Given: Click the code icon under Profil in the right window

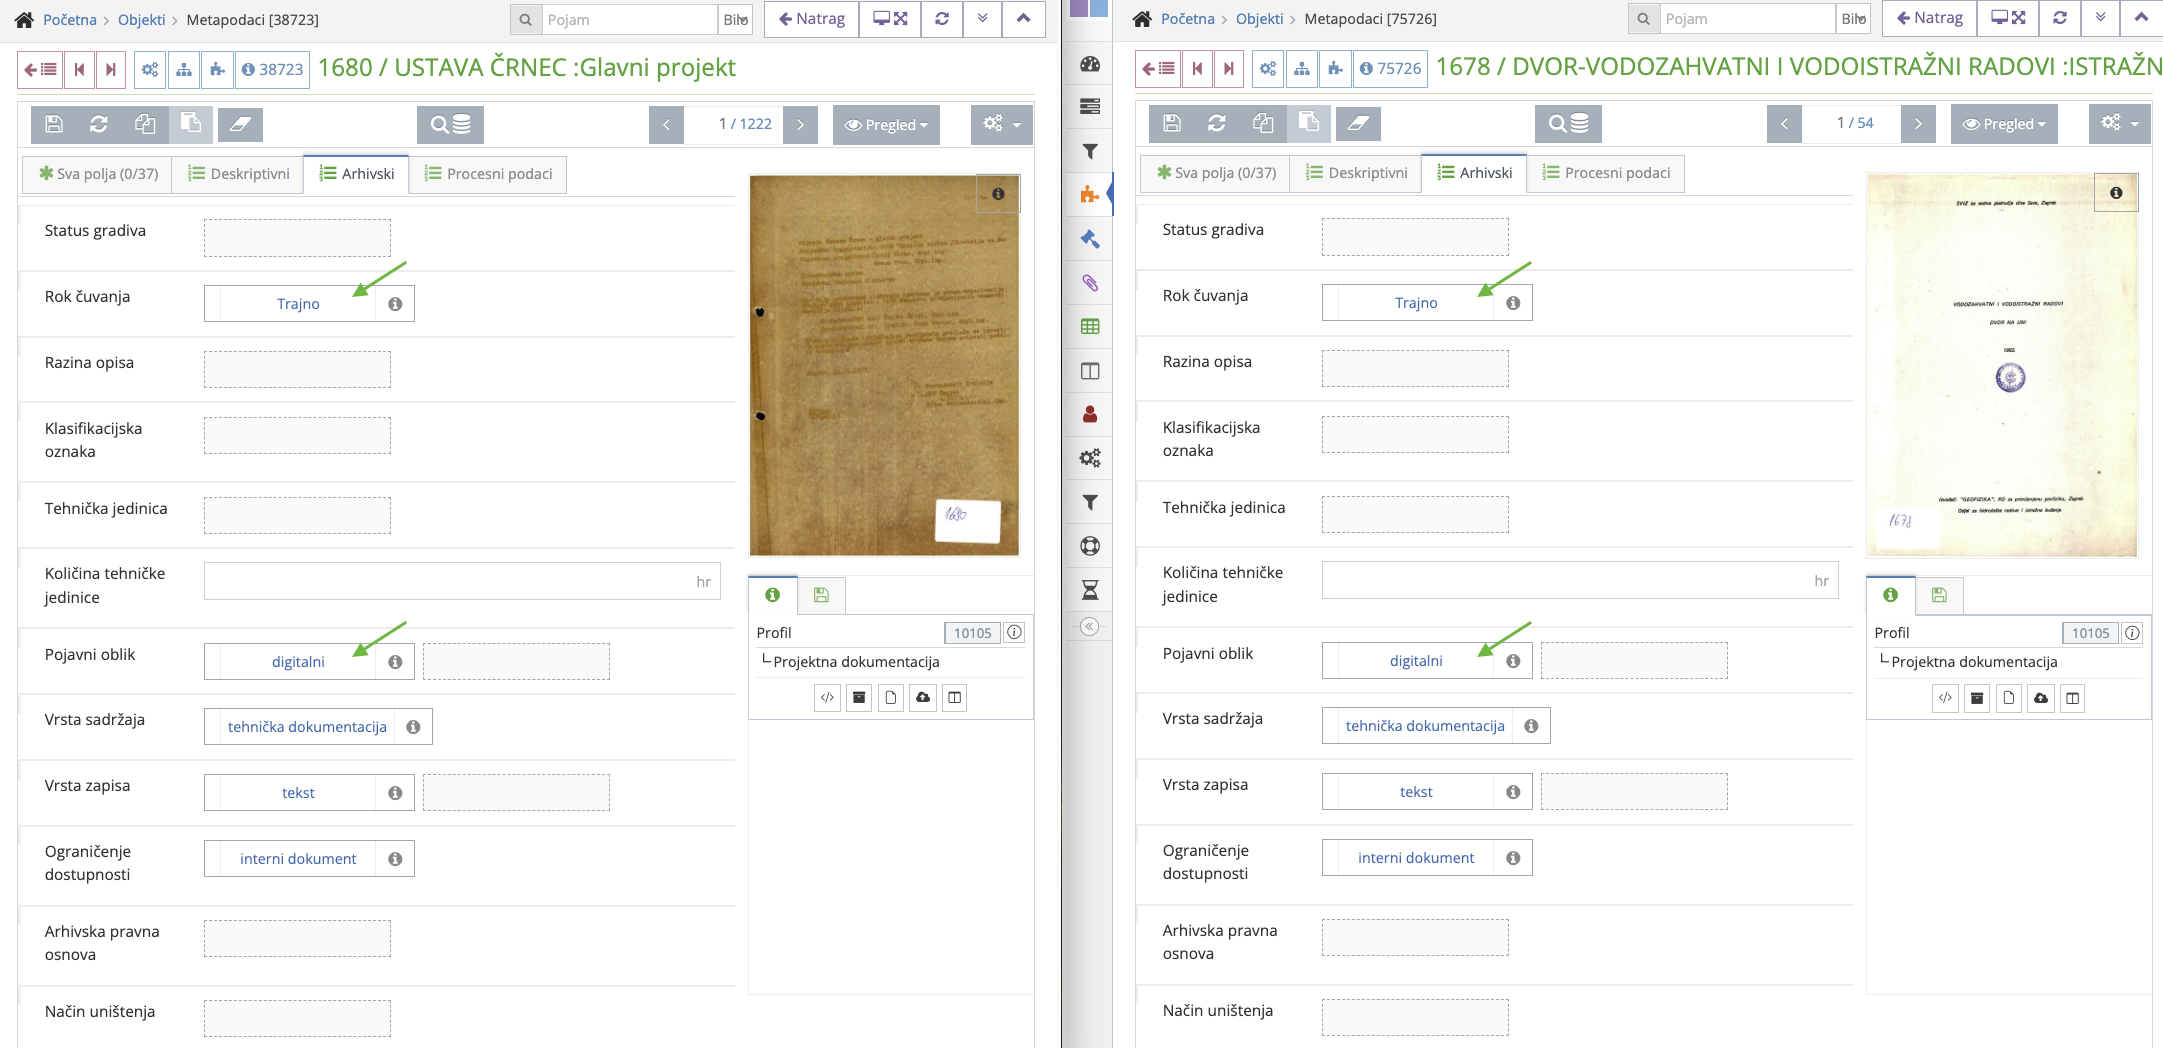Looking at the screenshot, I should [x=1945, y=698].
